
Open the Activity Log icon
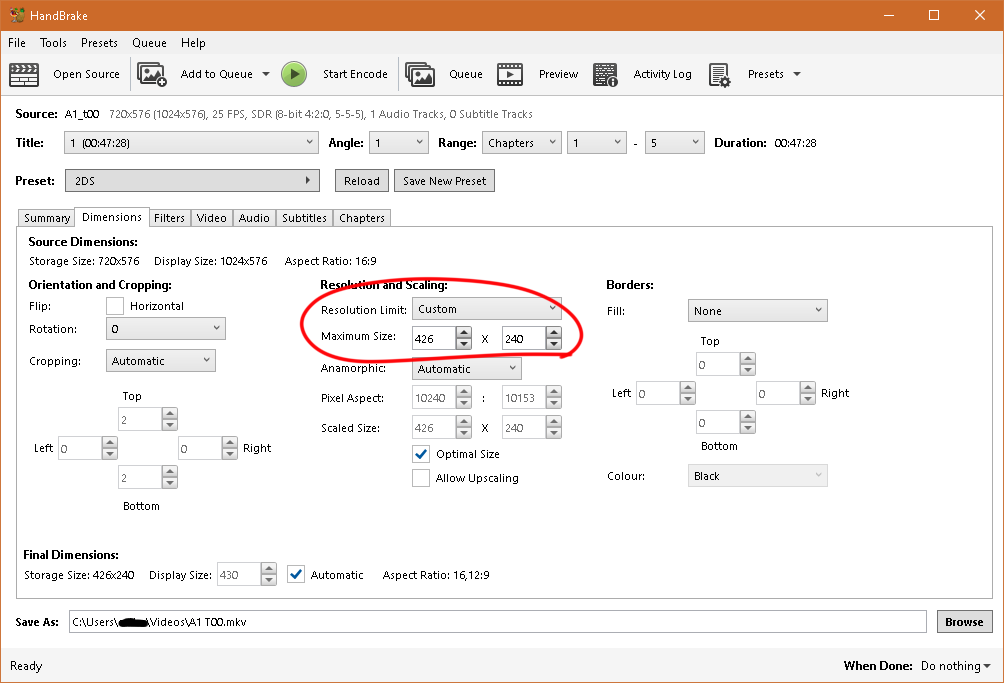pos(605,74)
